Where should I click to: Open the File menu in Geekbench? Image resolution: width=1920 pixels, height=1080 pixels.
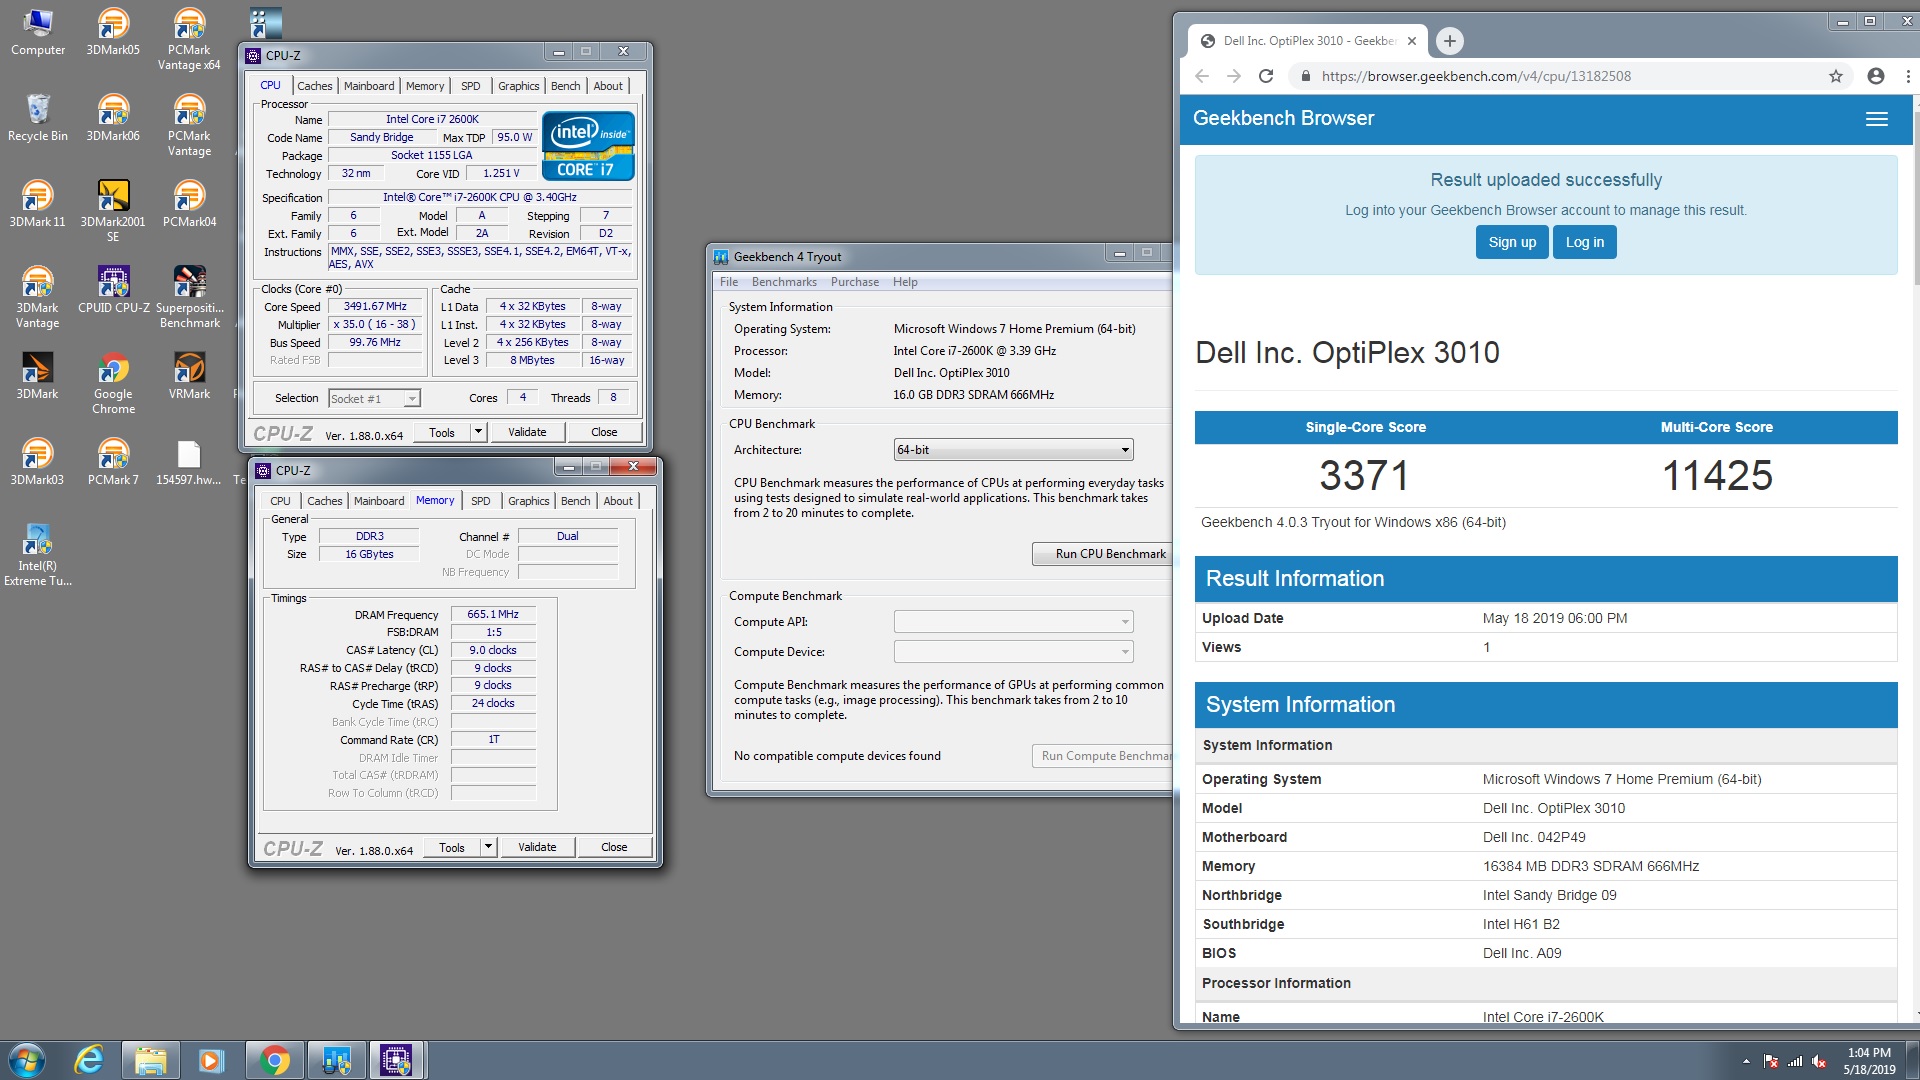(x=729, y=282)
